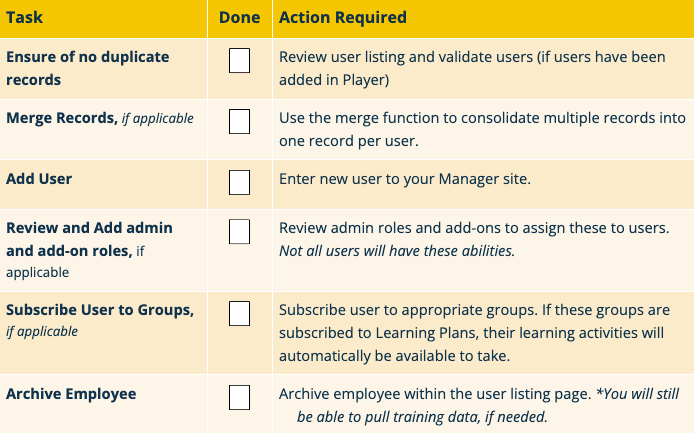694x433 pixels.
Task: Click the Action Required column header
Action: (343, 18)
